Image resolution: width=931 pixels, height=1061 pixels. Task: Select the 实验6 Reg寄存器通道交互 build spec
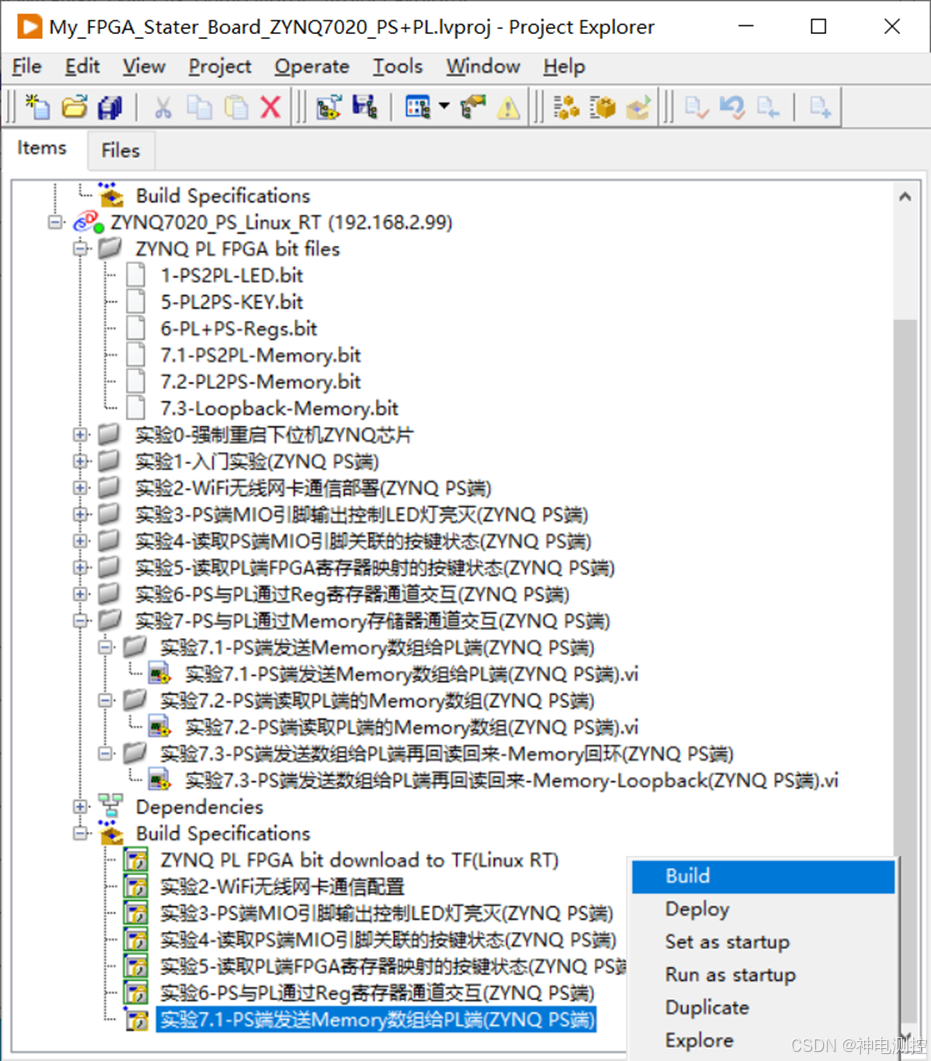point(377,993)
